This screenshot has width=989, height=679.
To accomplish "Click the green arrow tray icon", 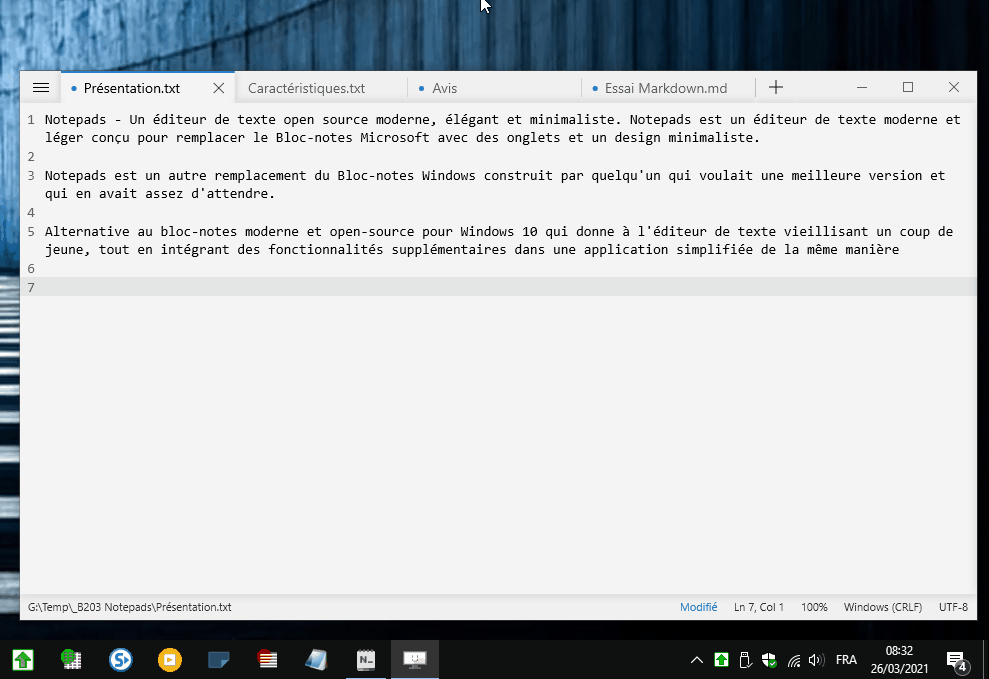I will (721, 660).
